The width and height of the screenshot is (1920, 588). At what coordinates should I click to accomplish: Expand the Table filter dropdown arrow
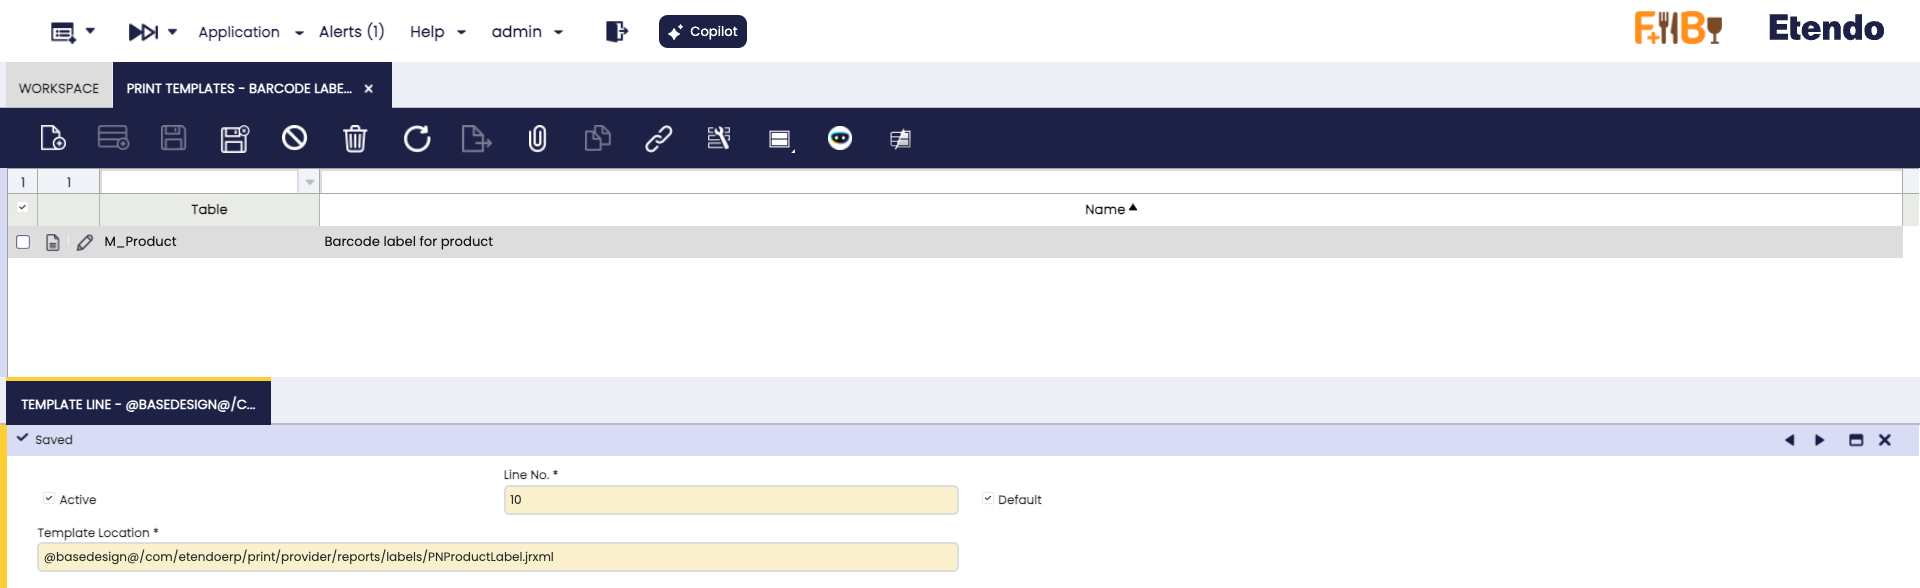309,182
